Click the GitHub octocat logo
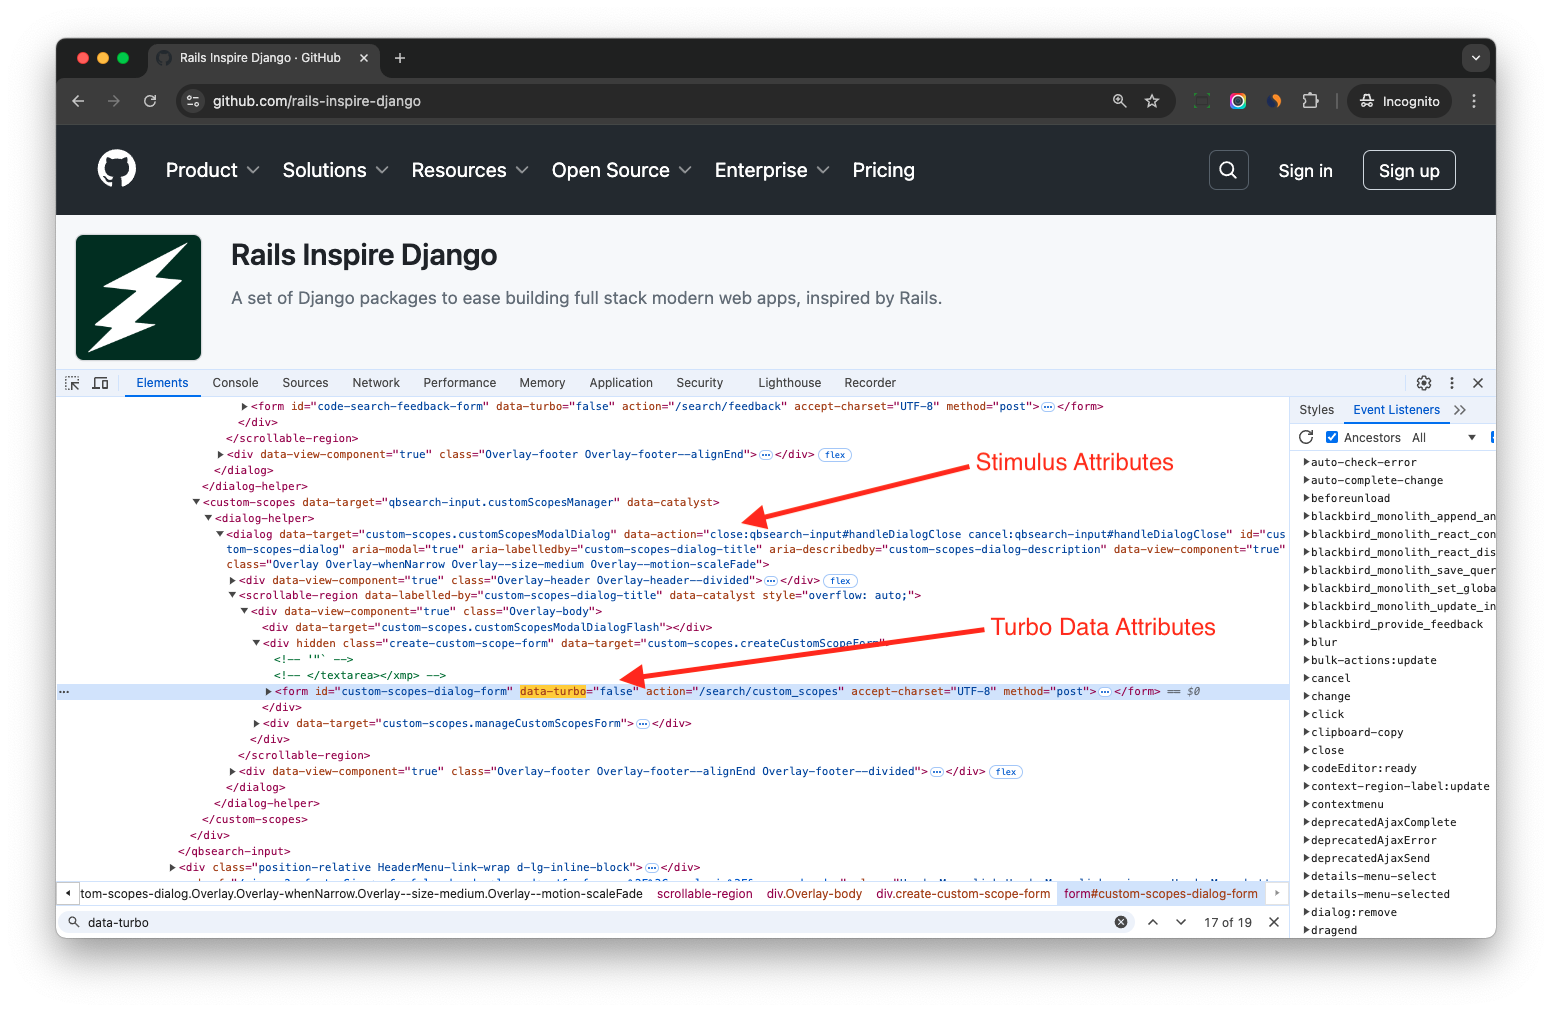Screen dimensions: 1552x1012 pos(117,170)
